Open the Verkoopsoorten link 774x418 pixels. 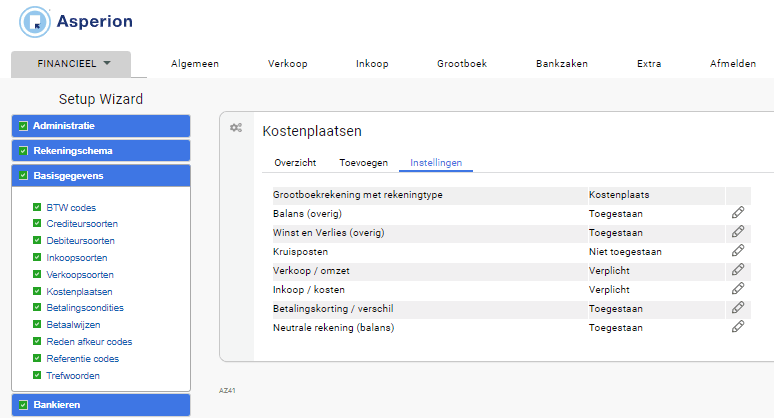80,274
